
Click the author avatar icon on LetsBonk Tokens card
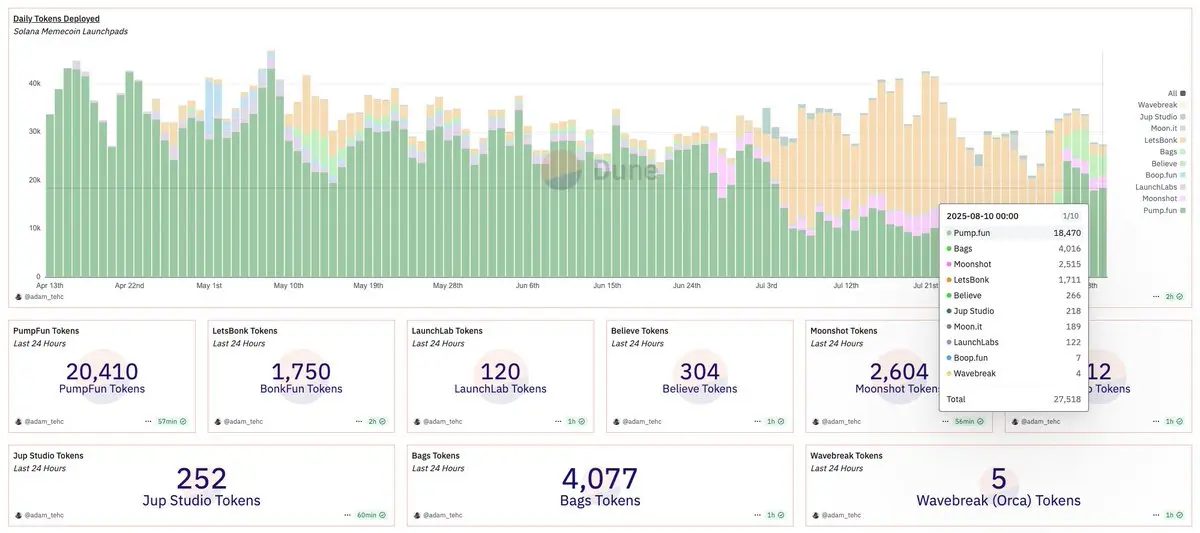[x=218, y=421]
